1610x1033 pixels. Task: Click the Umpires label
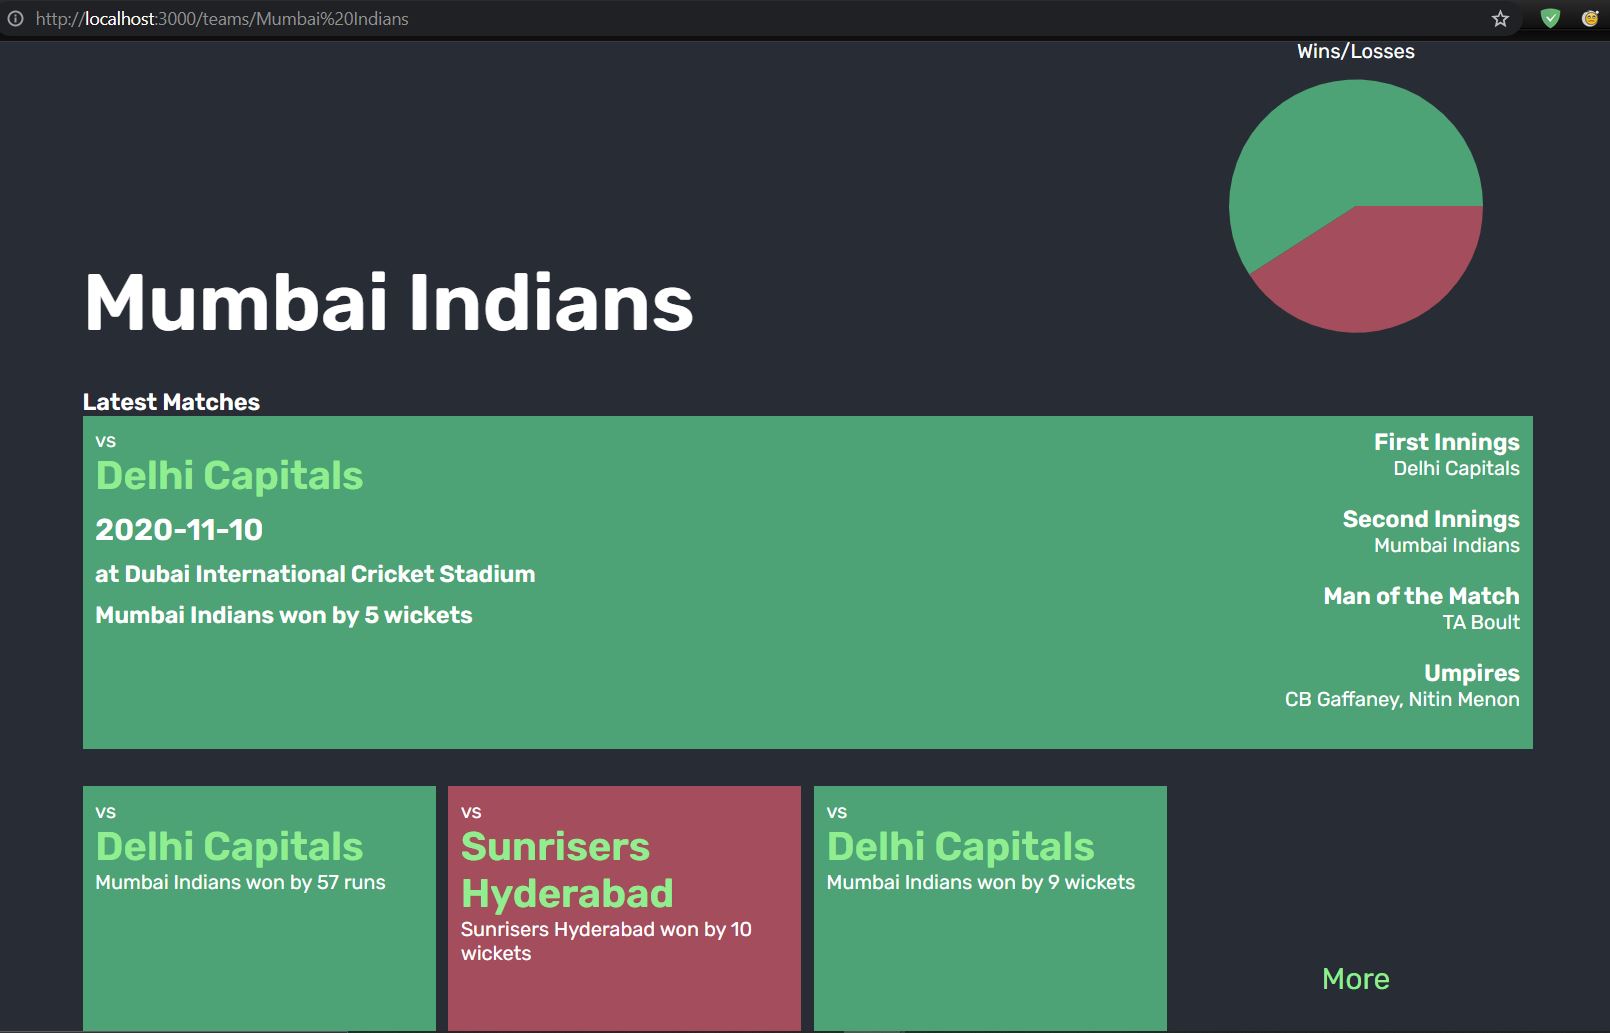point(1472,673)
